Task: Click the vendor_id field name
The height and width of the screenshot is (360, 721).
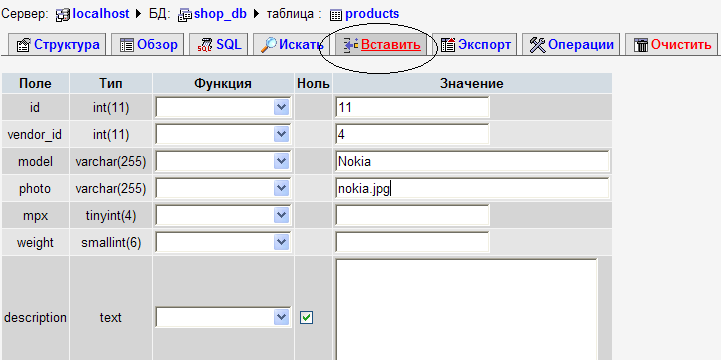Action: pos(35,135)
